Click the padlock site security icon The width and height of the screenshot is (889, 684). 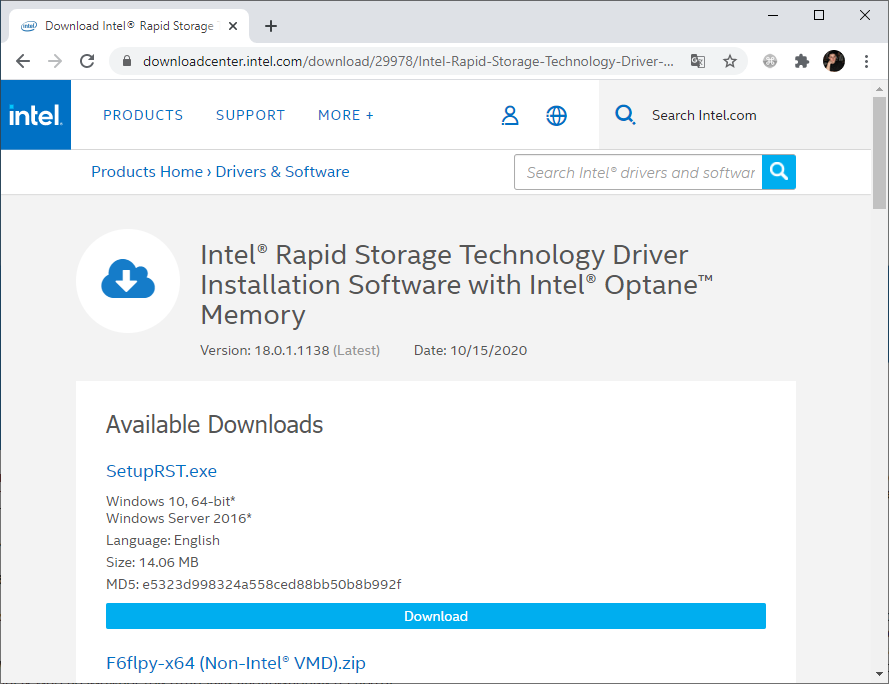126,61
